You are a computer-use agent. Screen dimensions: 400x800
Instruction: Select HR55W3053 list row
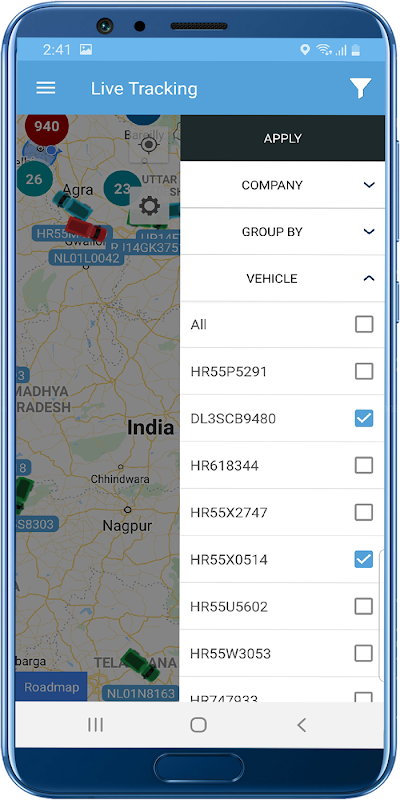pos(282,653)
